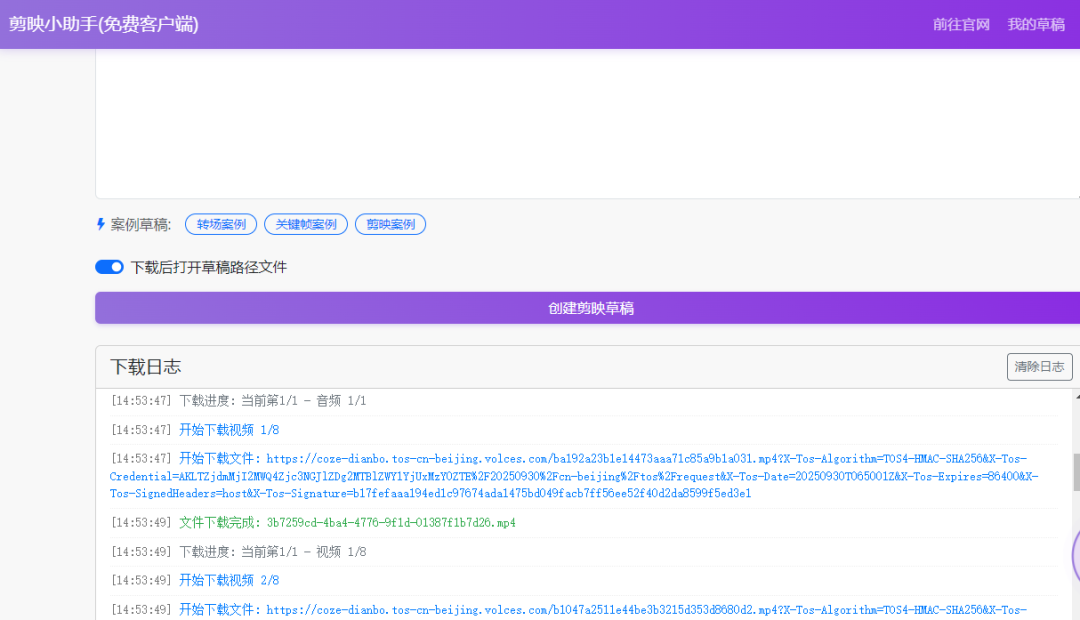Click log line 开始下载视频 1/8
The height and width of the screenshot is (620, 1080).
click(229, 430)
